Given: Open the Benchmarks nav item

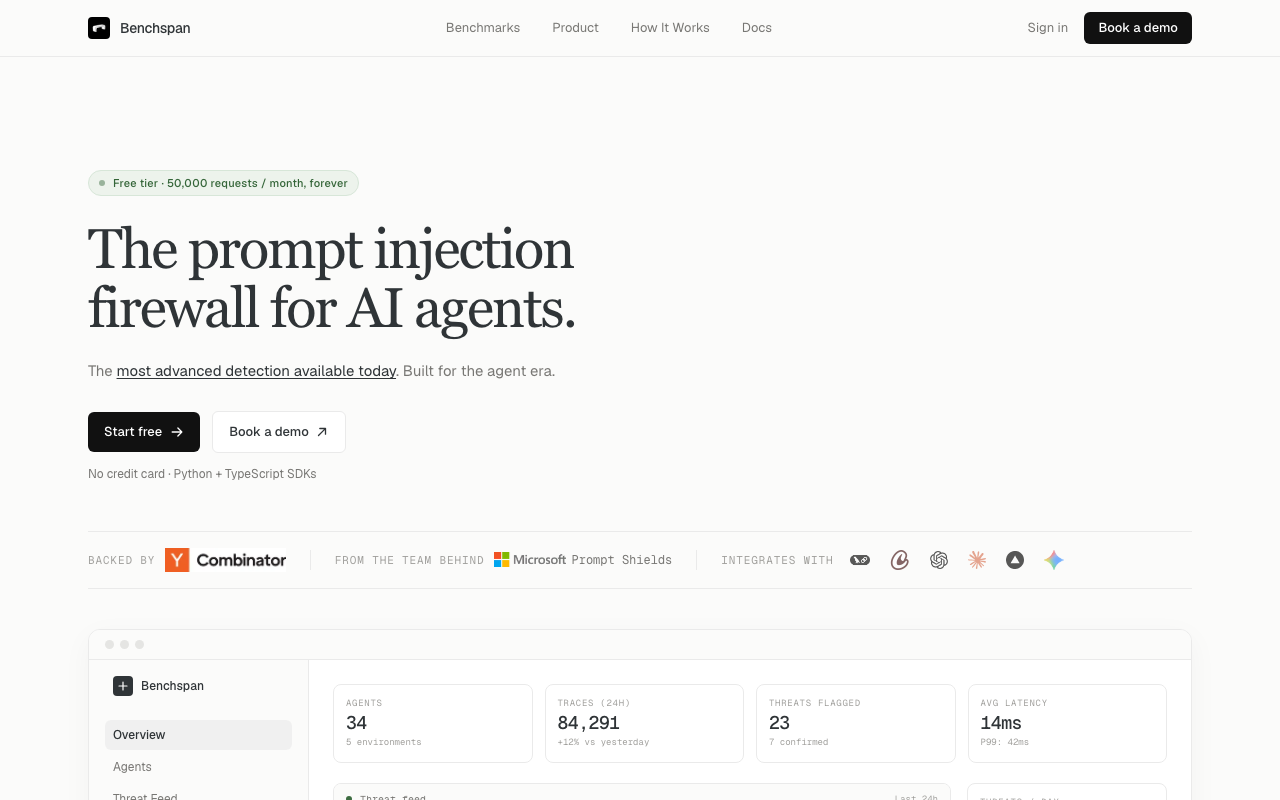Looking at the screenshot, I should pos(483,28).
